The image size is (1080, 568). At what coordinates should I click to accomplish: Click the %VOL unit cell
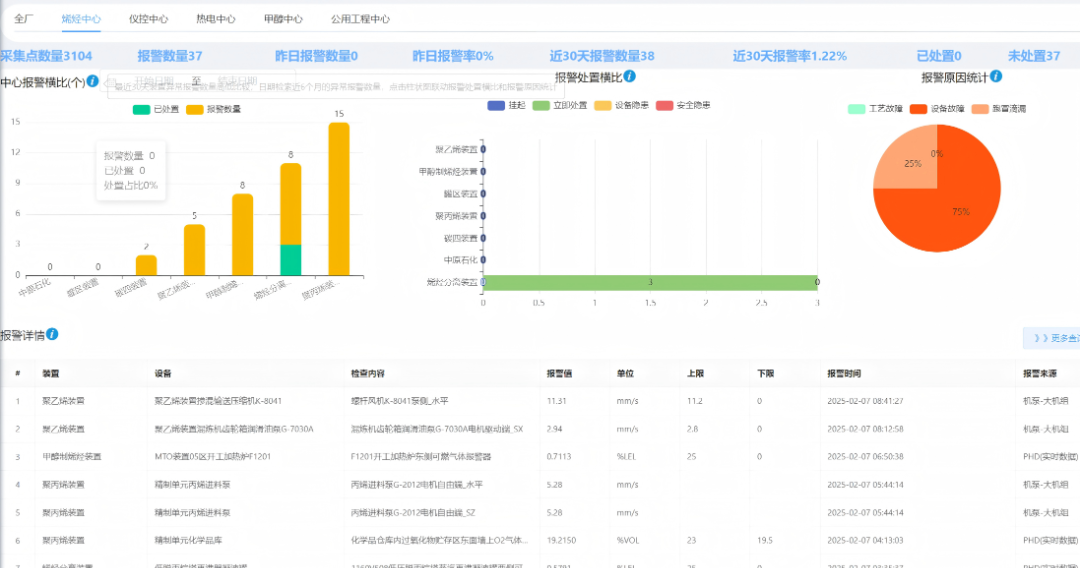point(628,540)
